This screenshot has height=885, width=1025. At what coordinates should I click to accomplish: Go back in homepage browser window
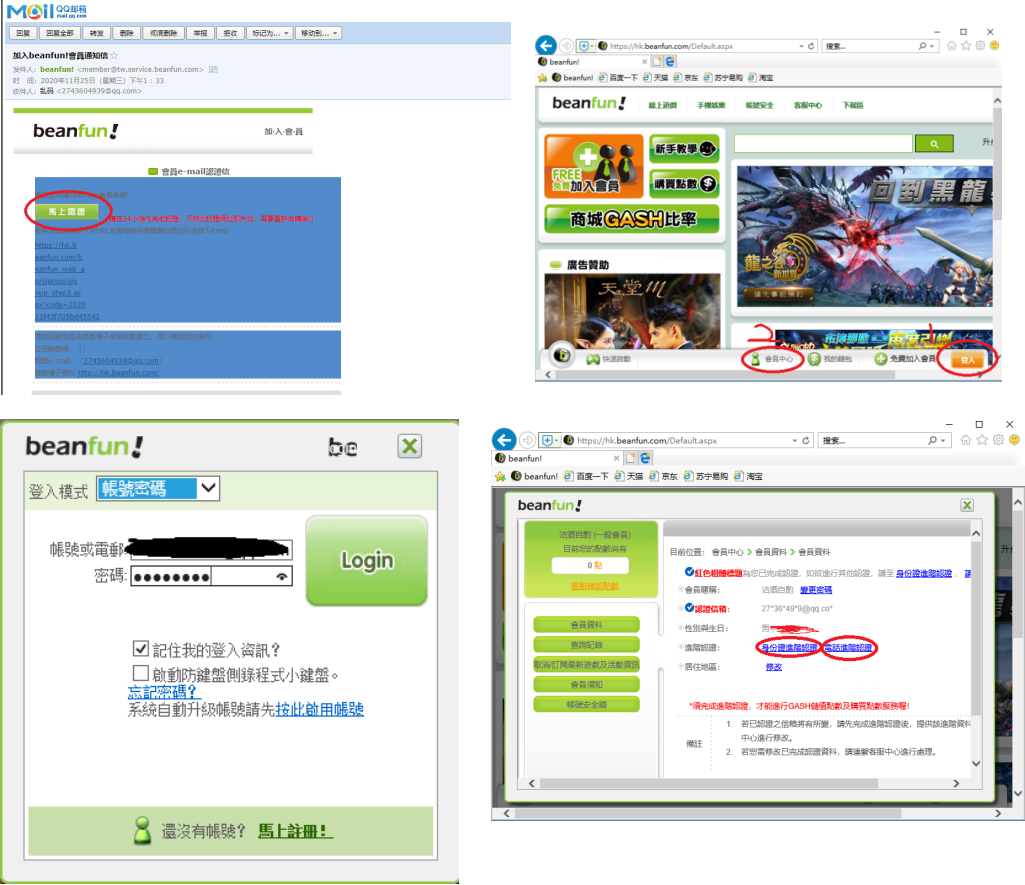546,46
